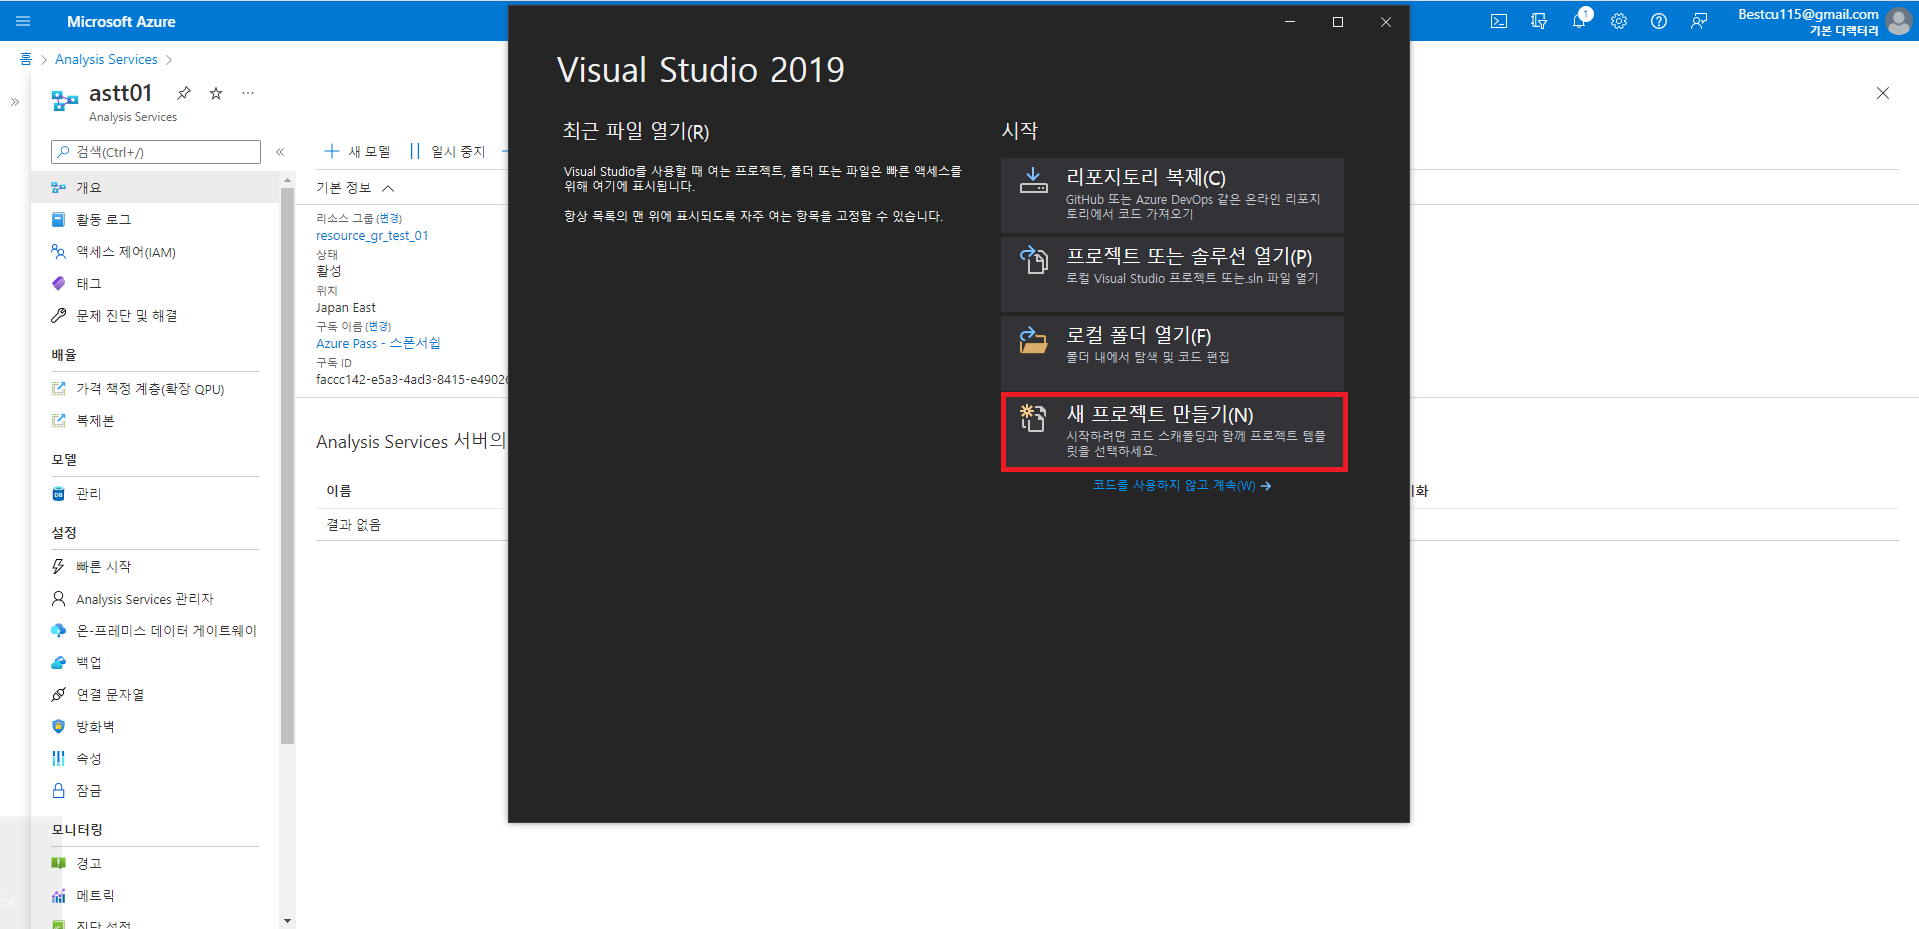Image resolution: width=1919 pixels, height=929 pixels.
Task: Open the help question mark icon
Action: pos(1659,21)
